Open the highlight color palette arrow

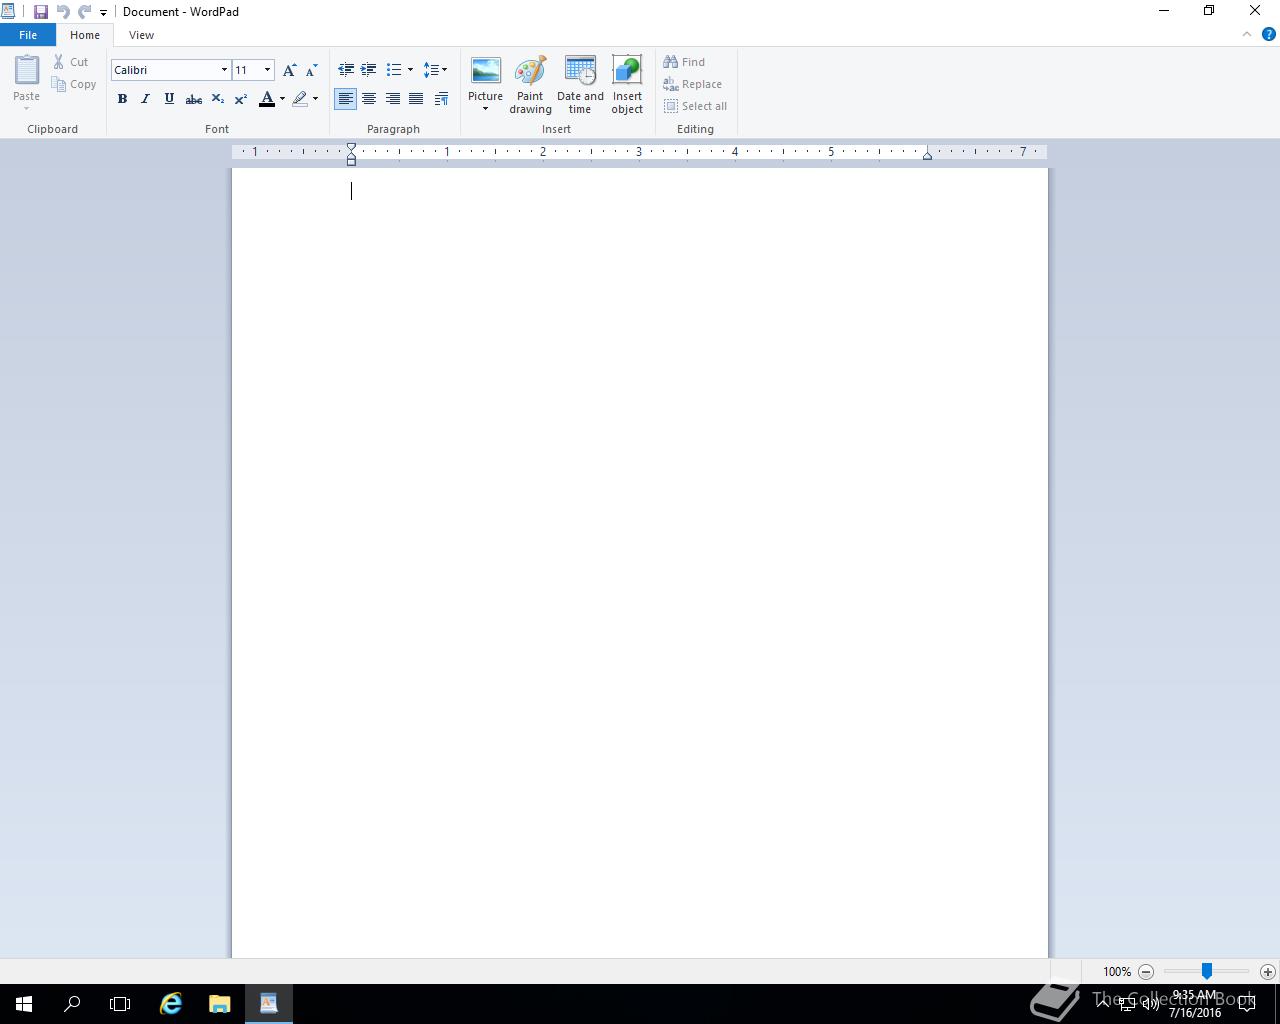pyautogui.click(x=315, y=99)
